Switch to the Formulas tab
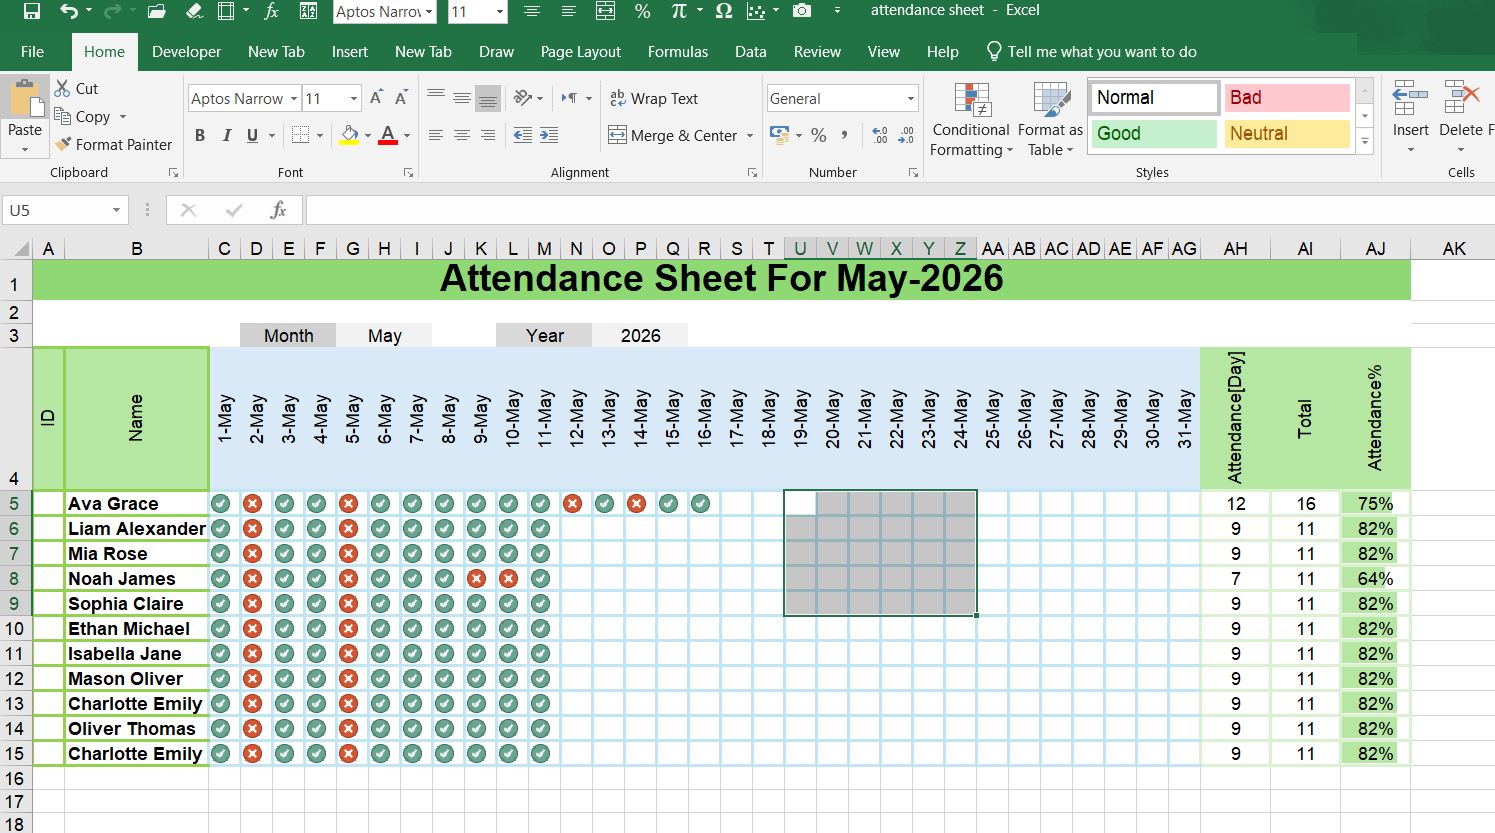The width and height of the screenshot is (1495, 833). (677, 52)
